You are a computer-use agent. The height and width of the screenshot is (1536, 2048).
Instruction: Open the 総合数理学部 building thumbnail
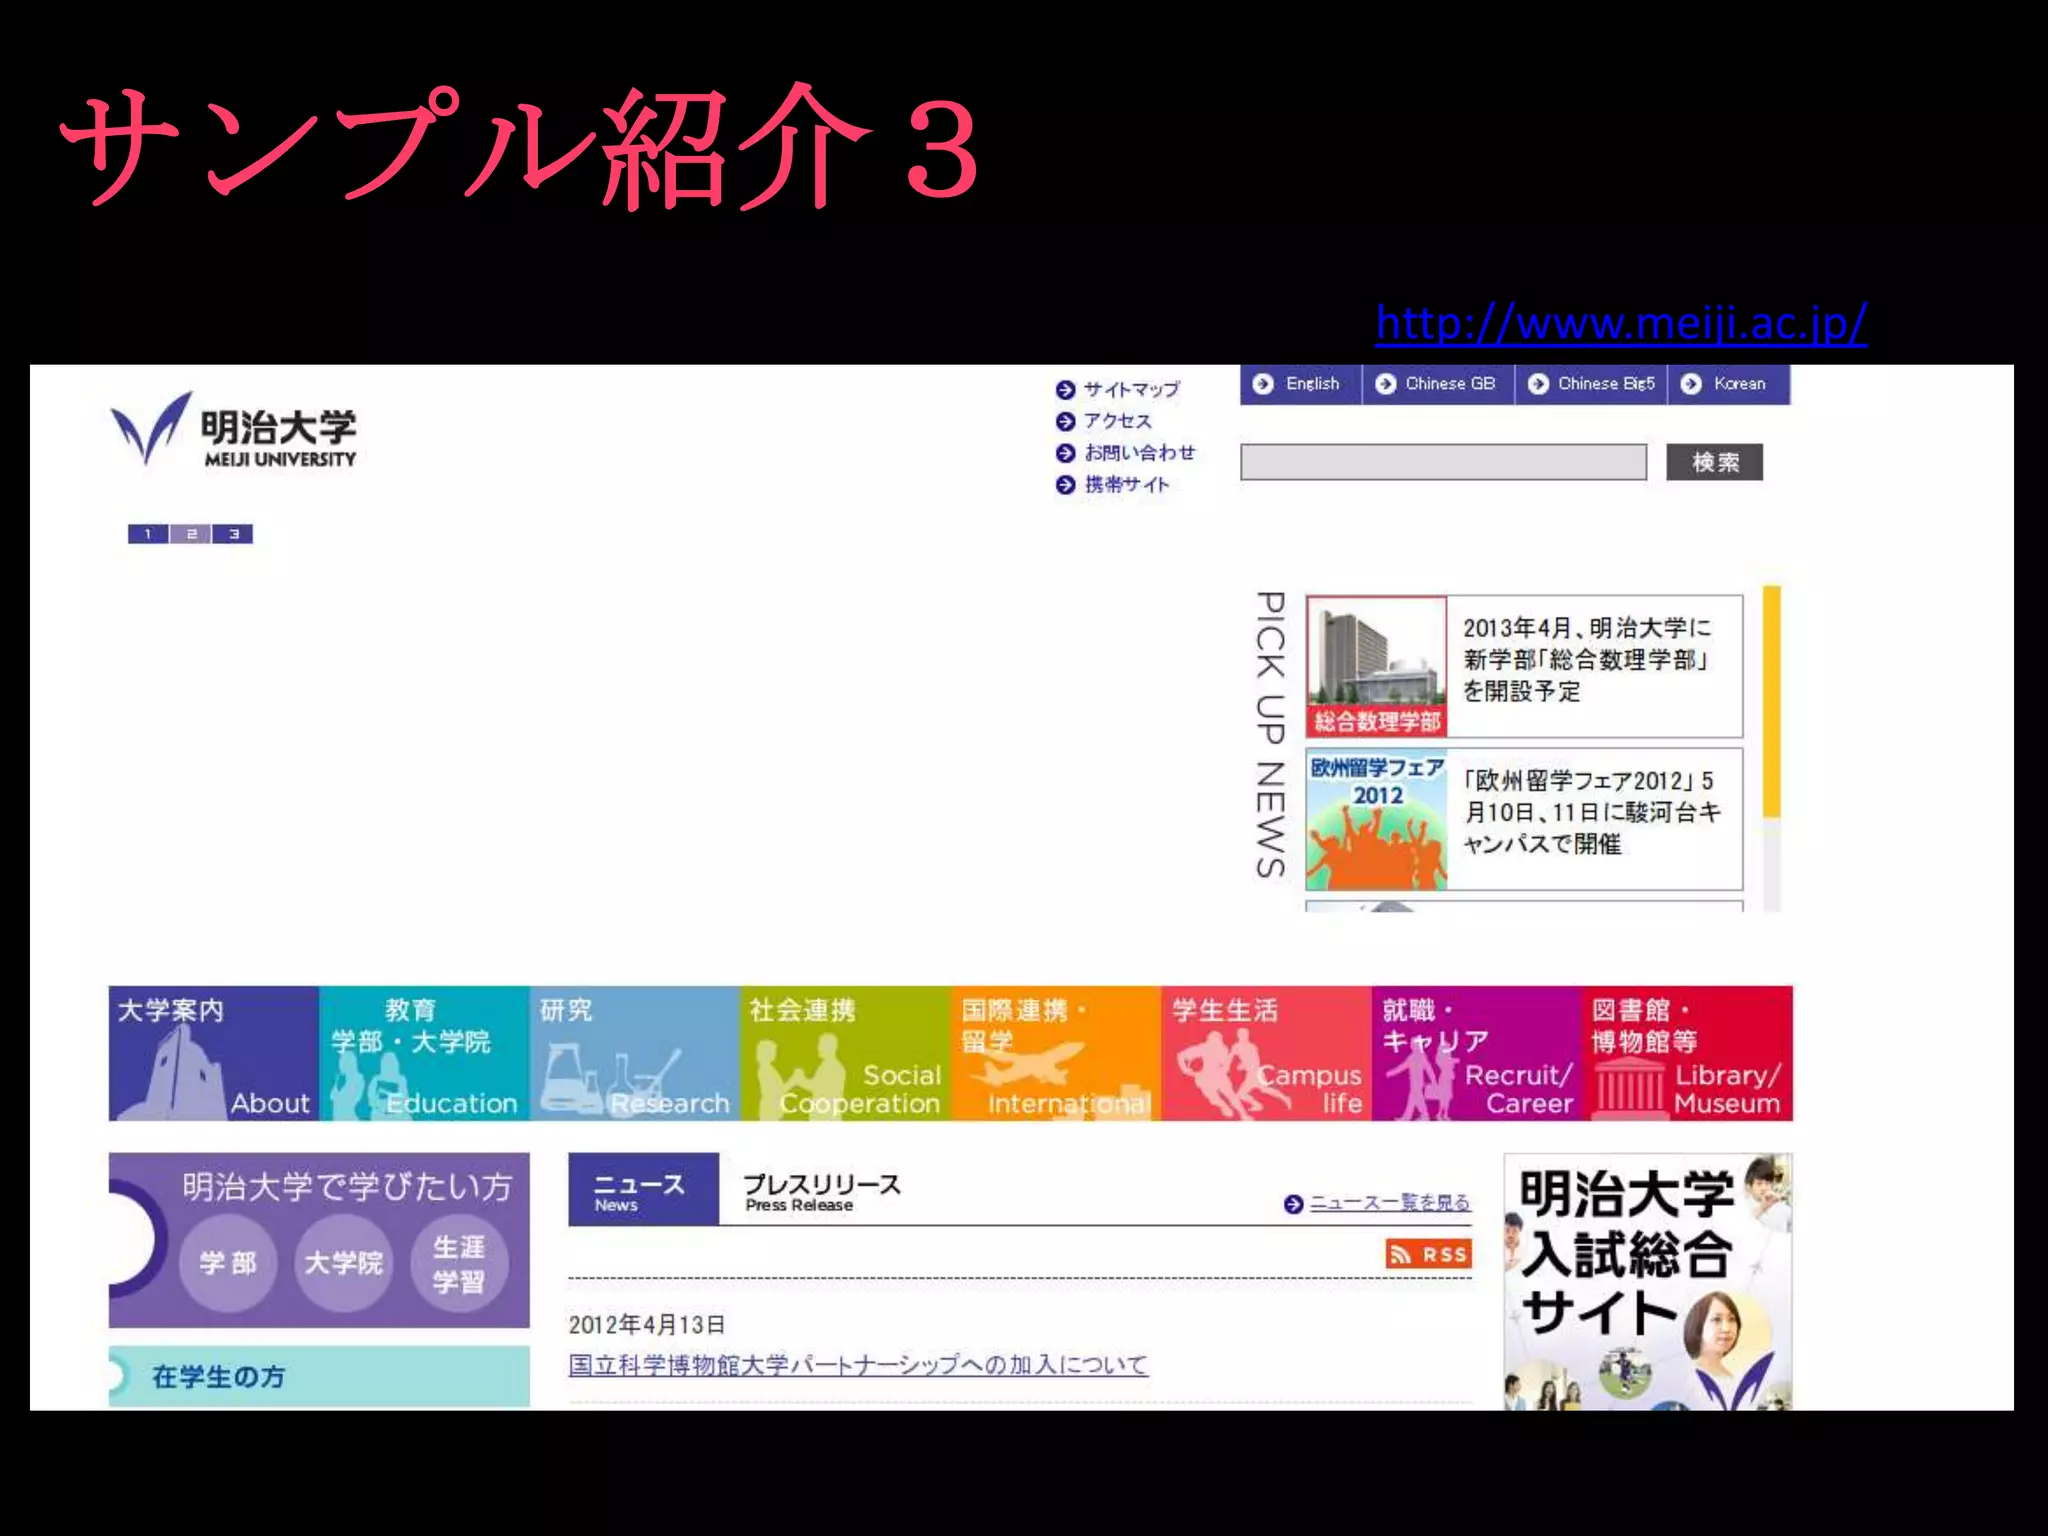[x=1377, y=666]
